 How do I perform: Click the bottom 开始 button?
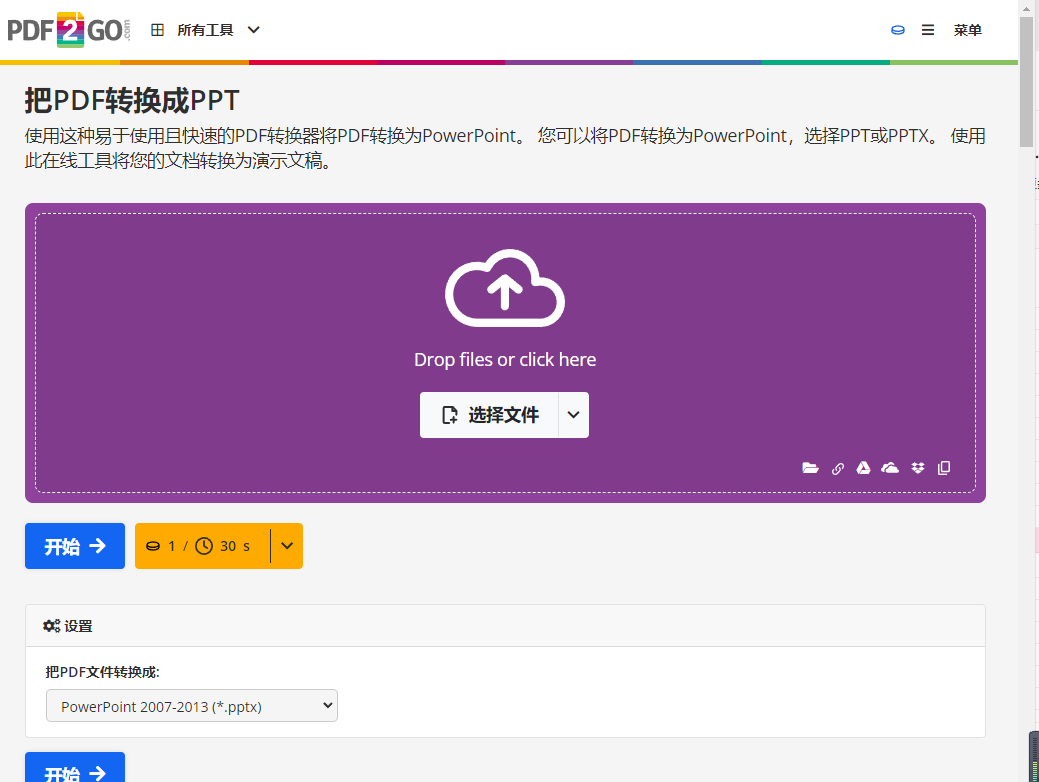click(x=75, y=769)
